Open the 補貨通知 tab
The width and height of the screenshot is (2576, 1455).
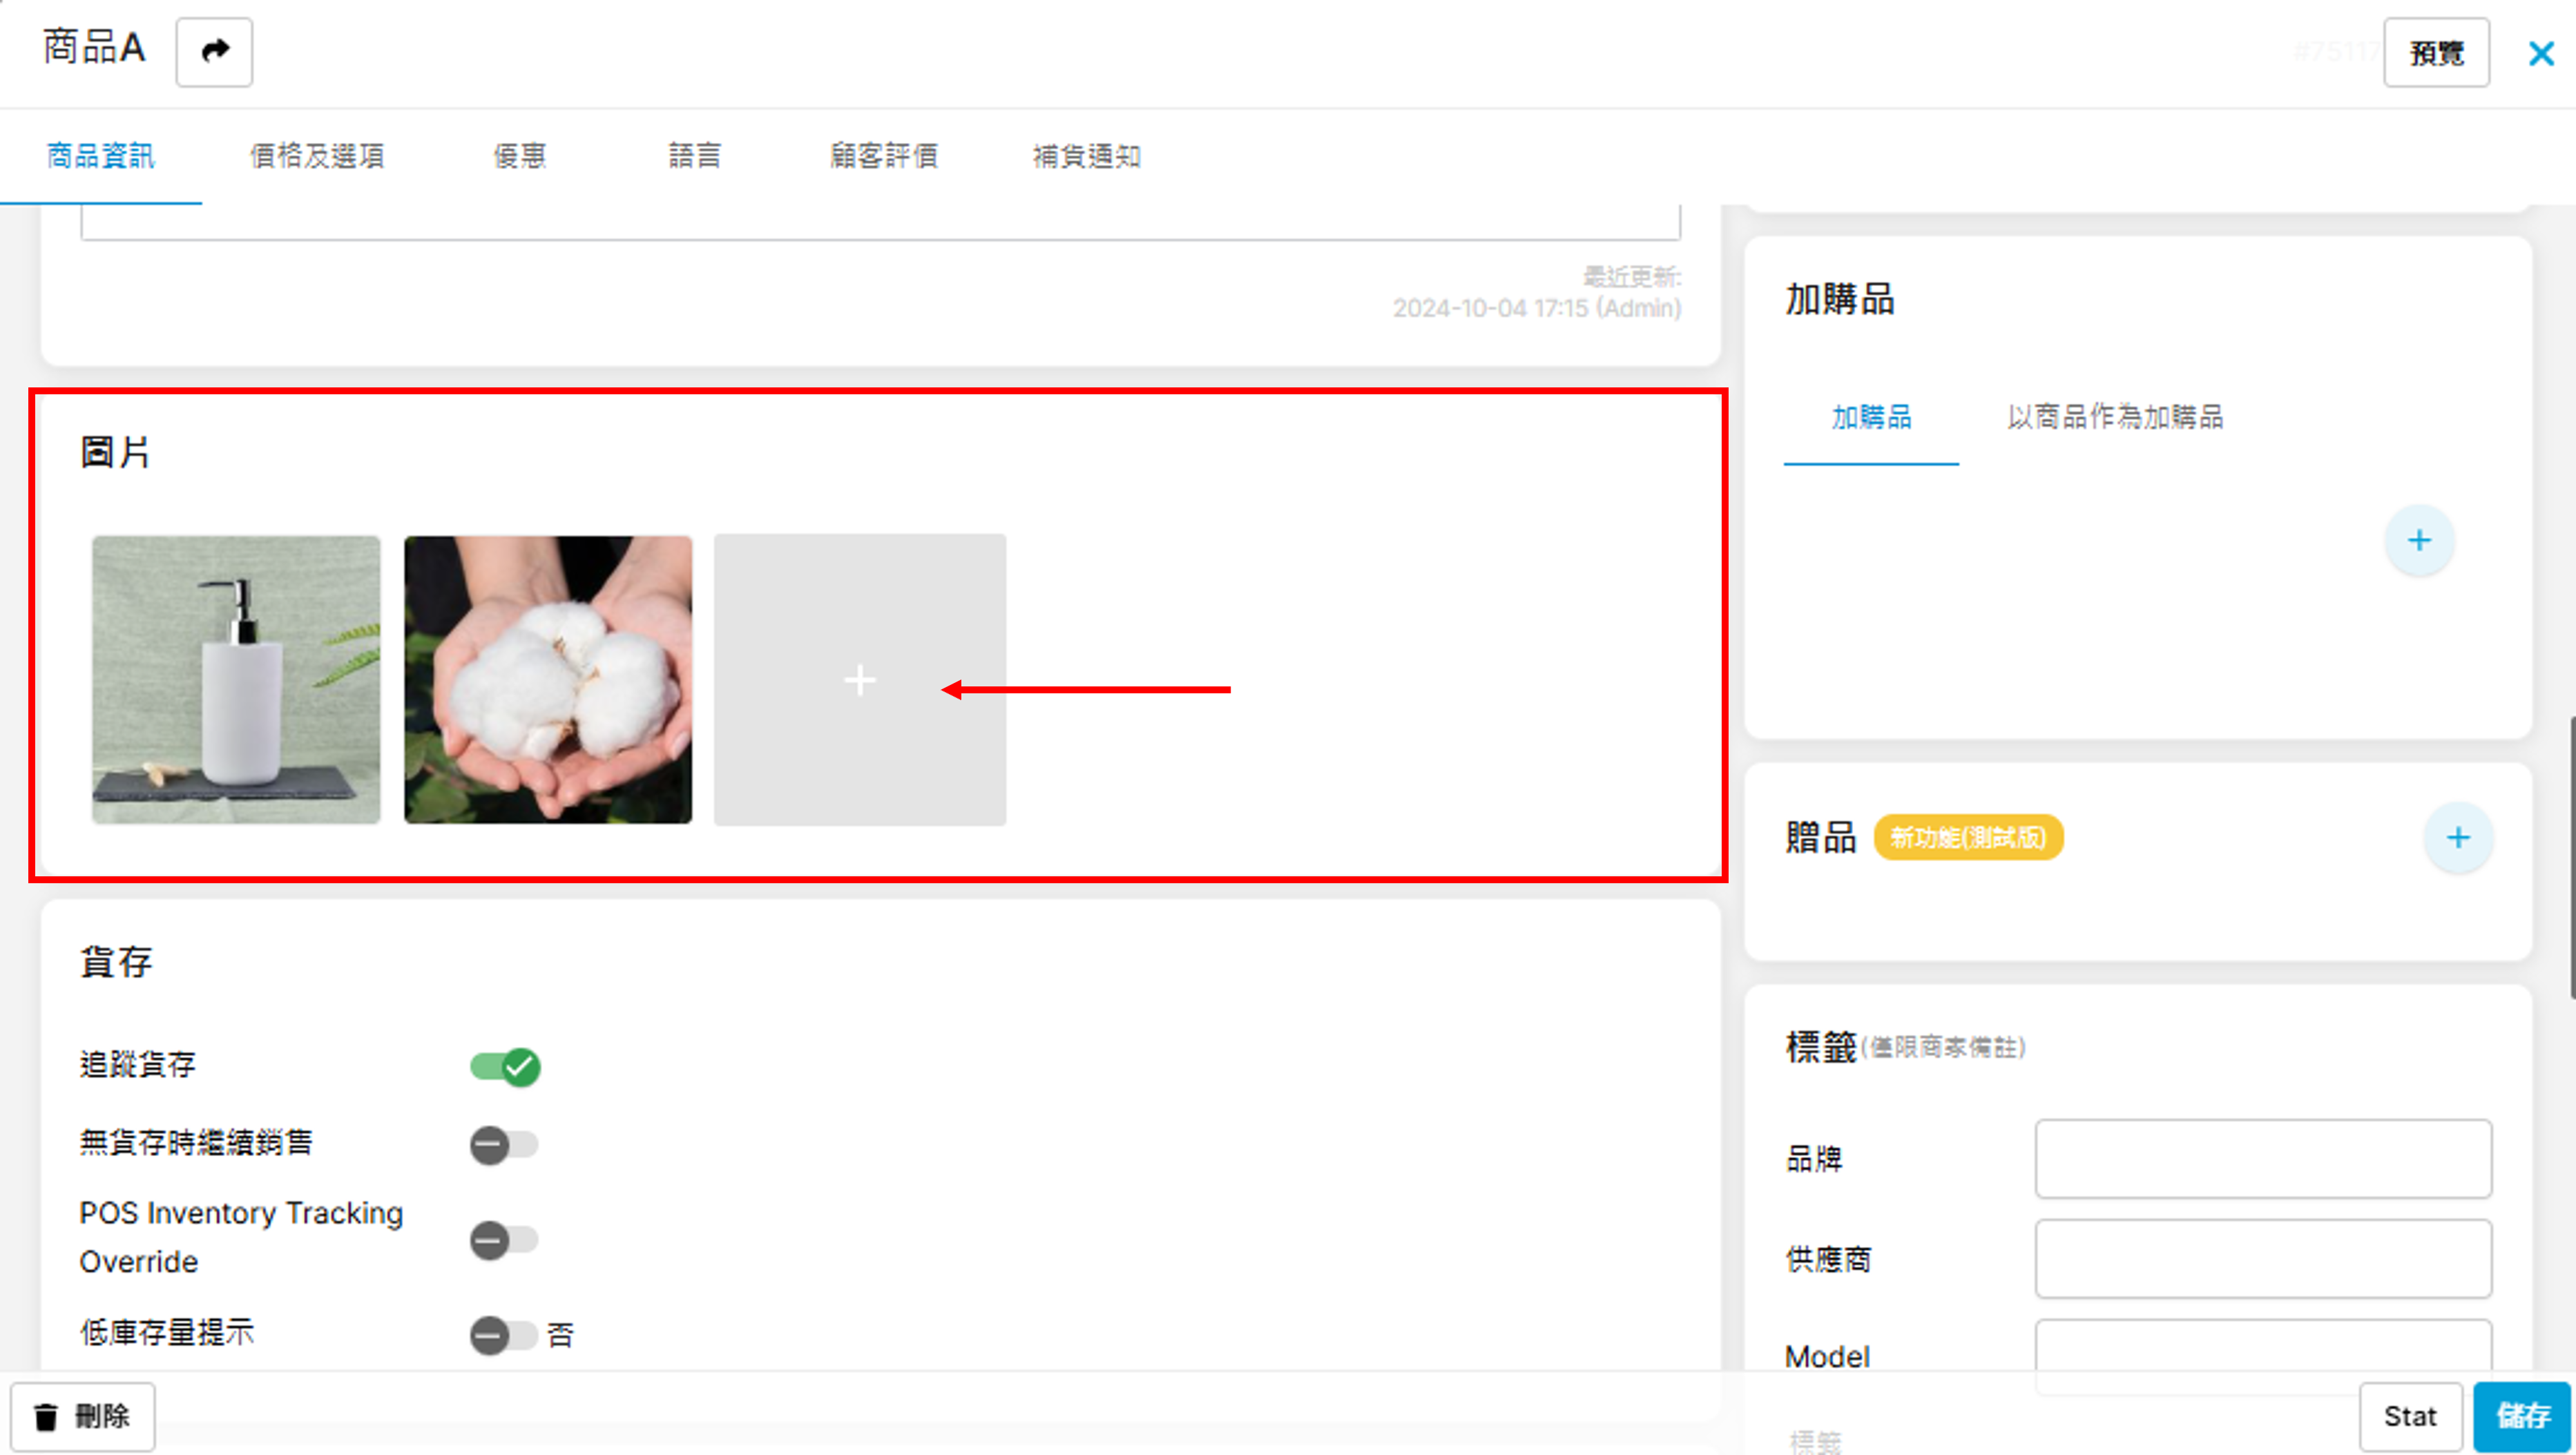[1086, 156]
